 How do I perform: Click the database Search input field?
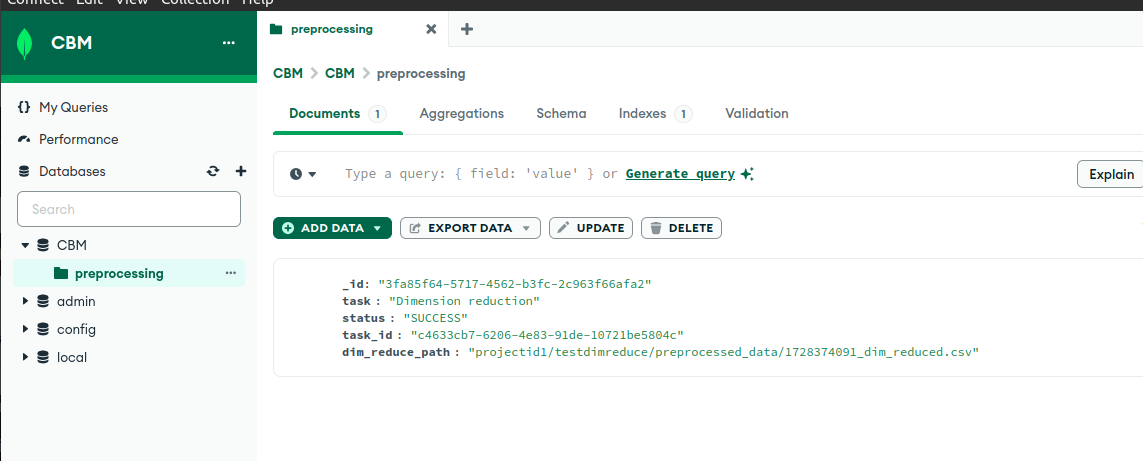(x=129, y=209)
